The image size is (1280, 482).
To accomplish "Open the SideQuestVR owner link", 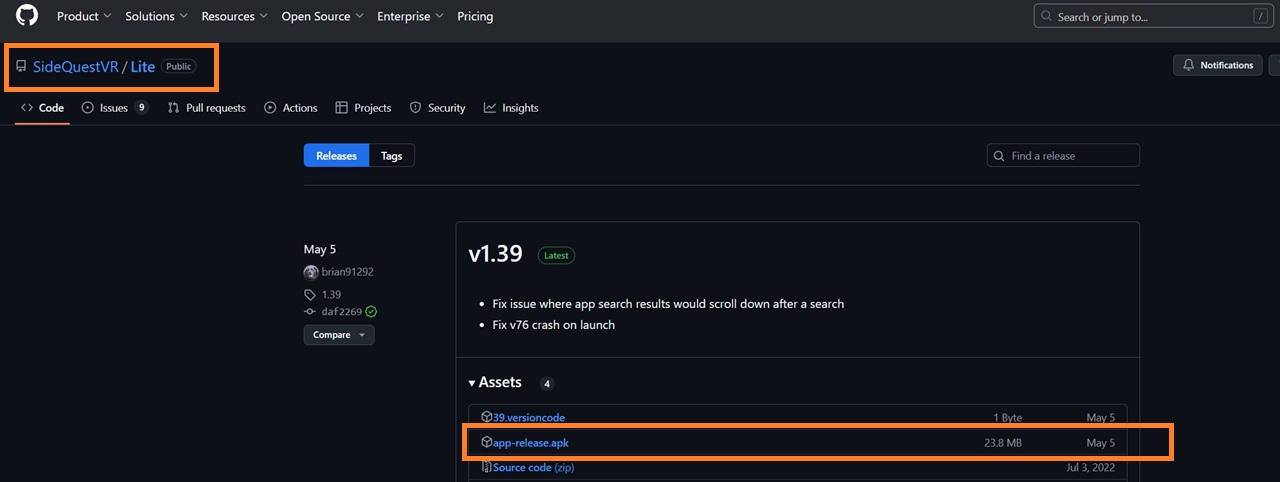I will click(x=75, y=66).
